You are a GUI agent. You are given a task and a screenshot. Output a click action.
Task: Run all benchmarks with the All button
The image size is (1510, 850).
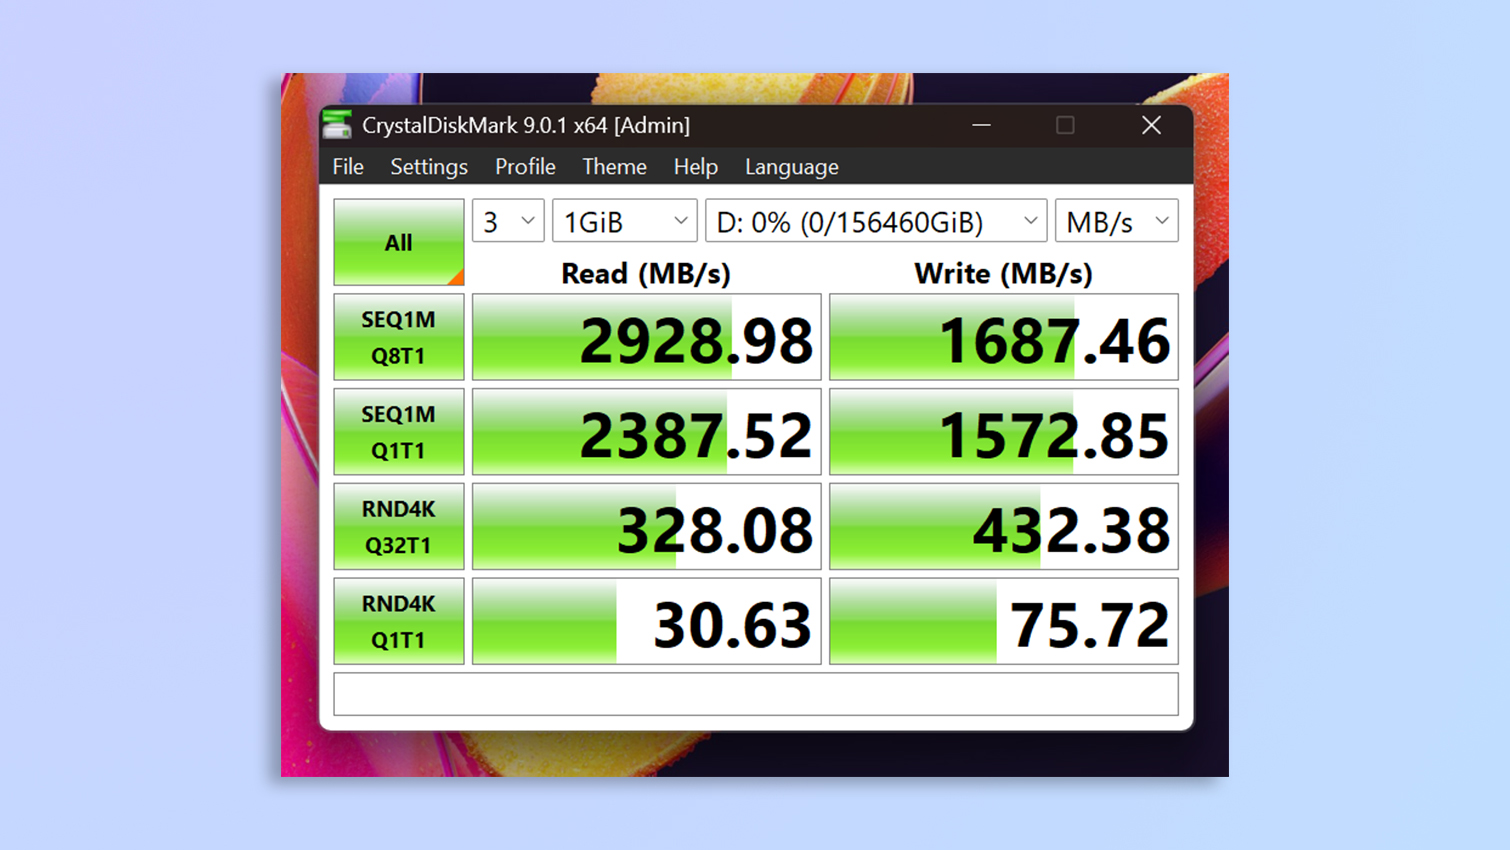[x=398, y=242]
